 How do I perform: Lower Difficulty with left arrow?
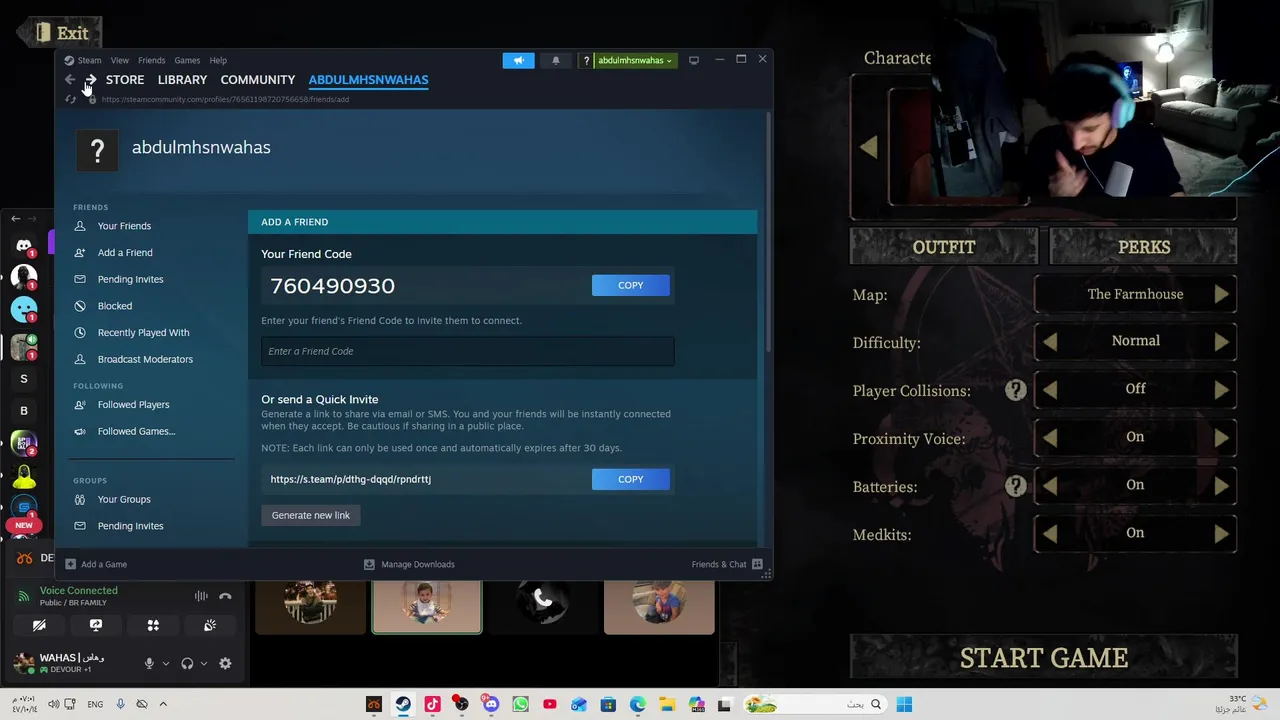[x=1050, y=342]
